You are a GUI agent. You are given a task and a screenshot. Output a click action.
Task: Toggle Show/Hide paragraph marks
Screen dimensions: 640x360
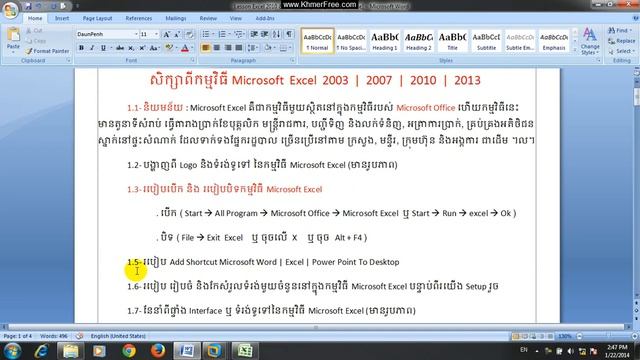tap(289, 35)
